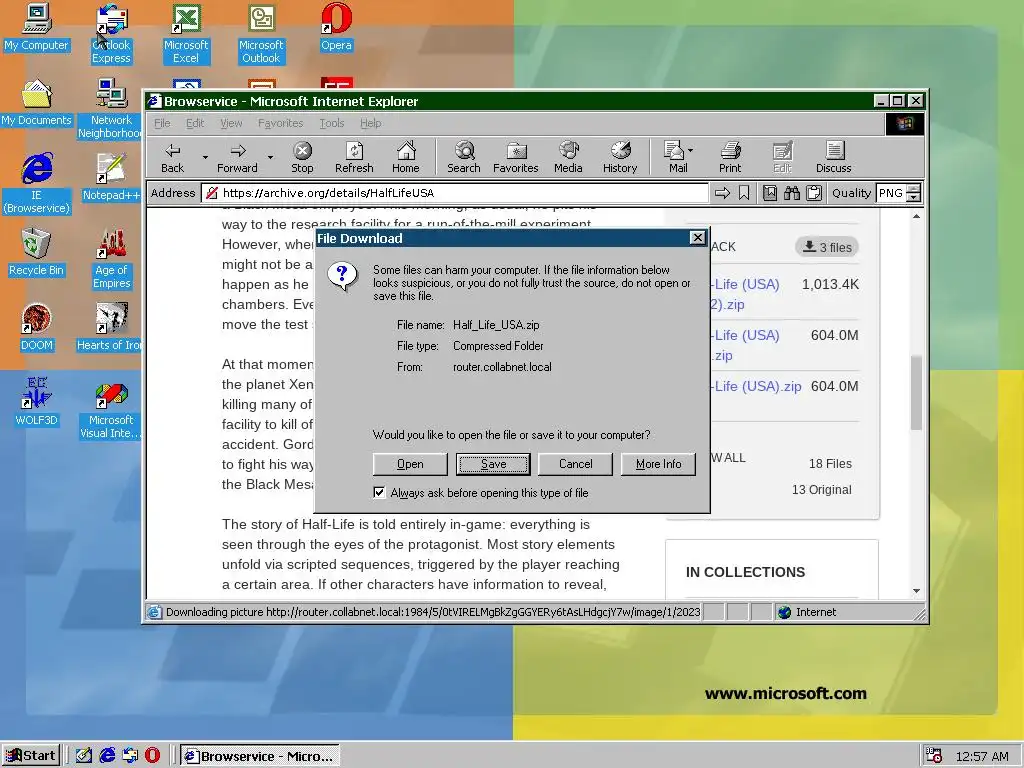
Task: Click the Internet zone status indicator
Action: click(x=807, y=612)
